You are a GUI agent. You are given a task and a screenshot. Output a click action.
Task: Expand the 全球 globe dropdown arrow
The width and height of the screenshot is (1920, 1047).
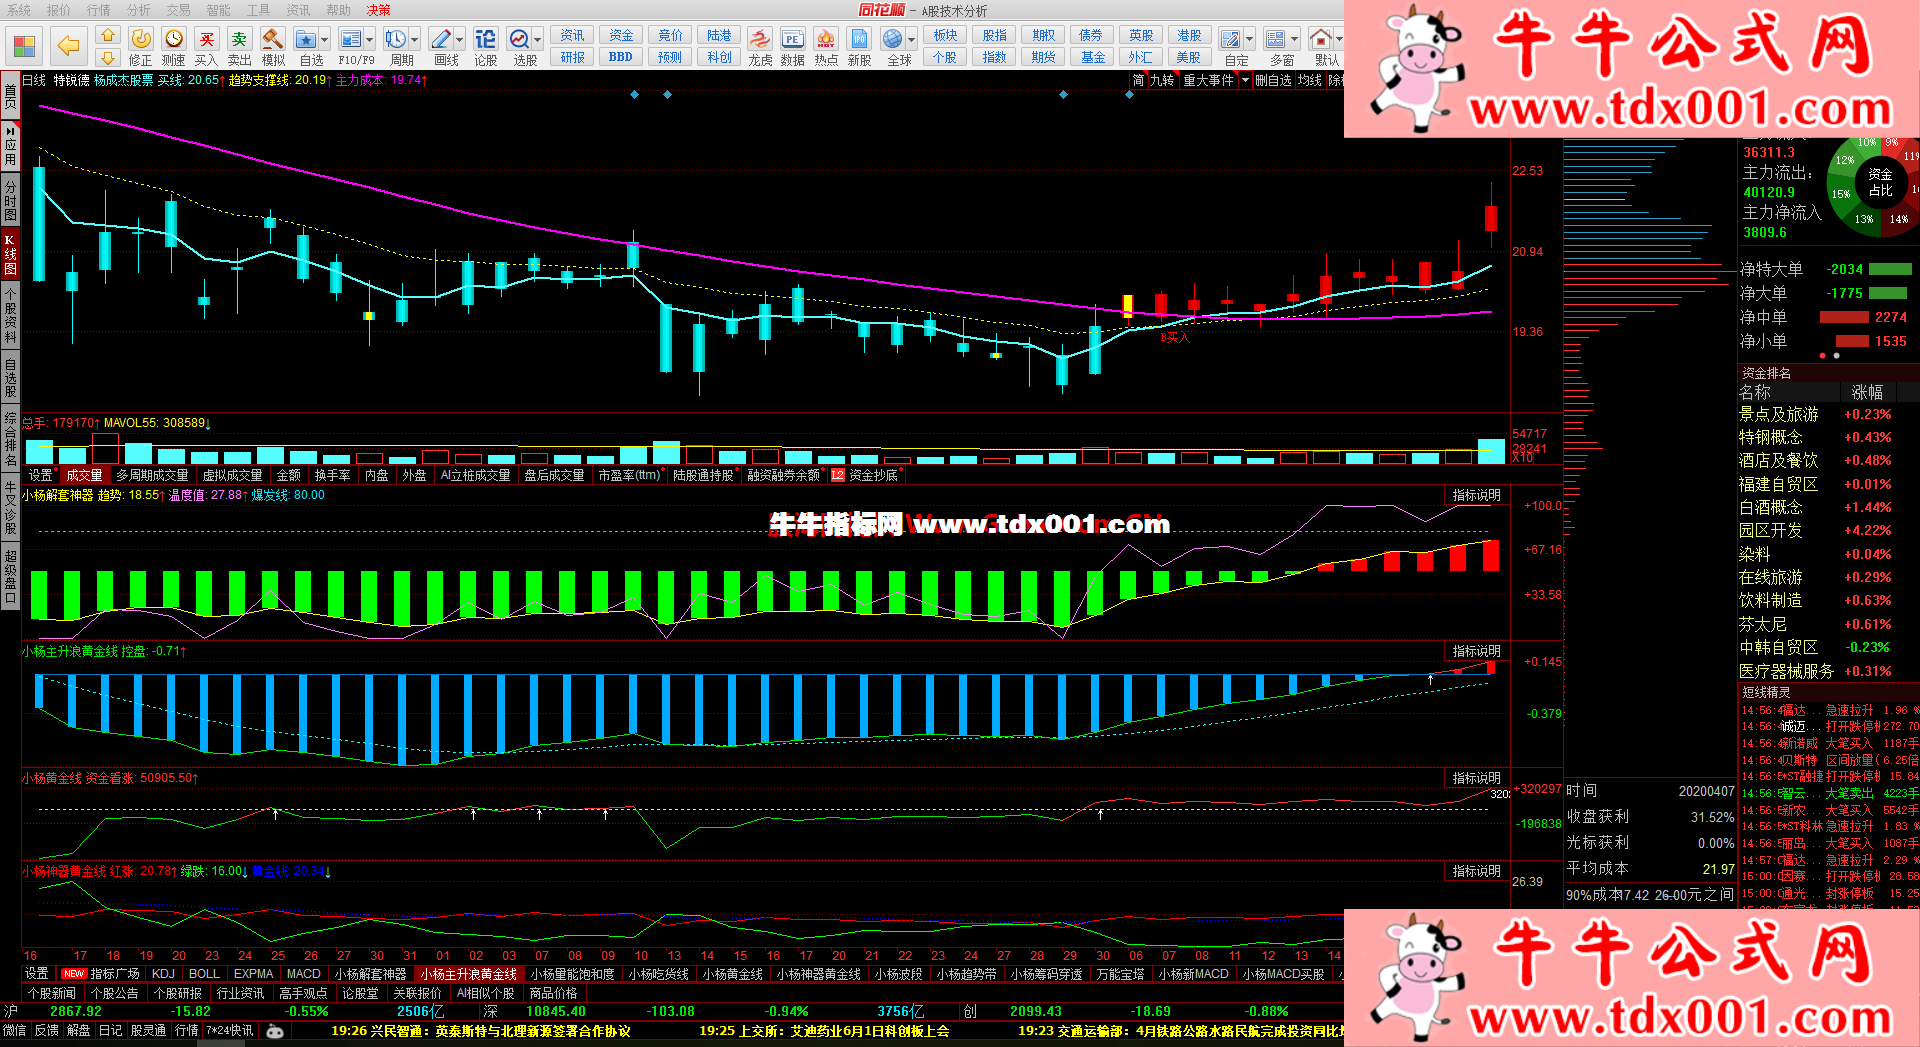pyautogui.click(x=912, y=40)
